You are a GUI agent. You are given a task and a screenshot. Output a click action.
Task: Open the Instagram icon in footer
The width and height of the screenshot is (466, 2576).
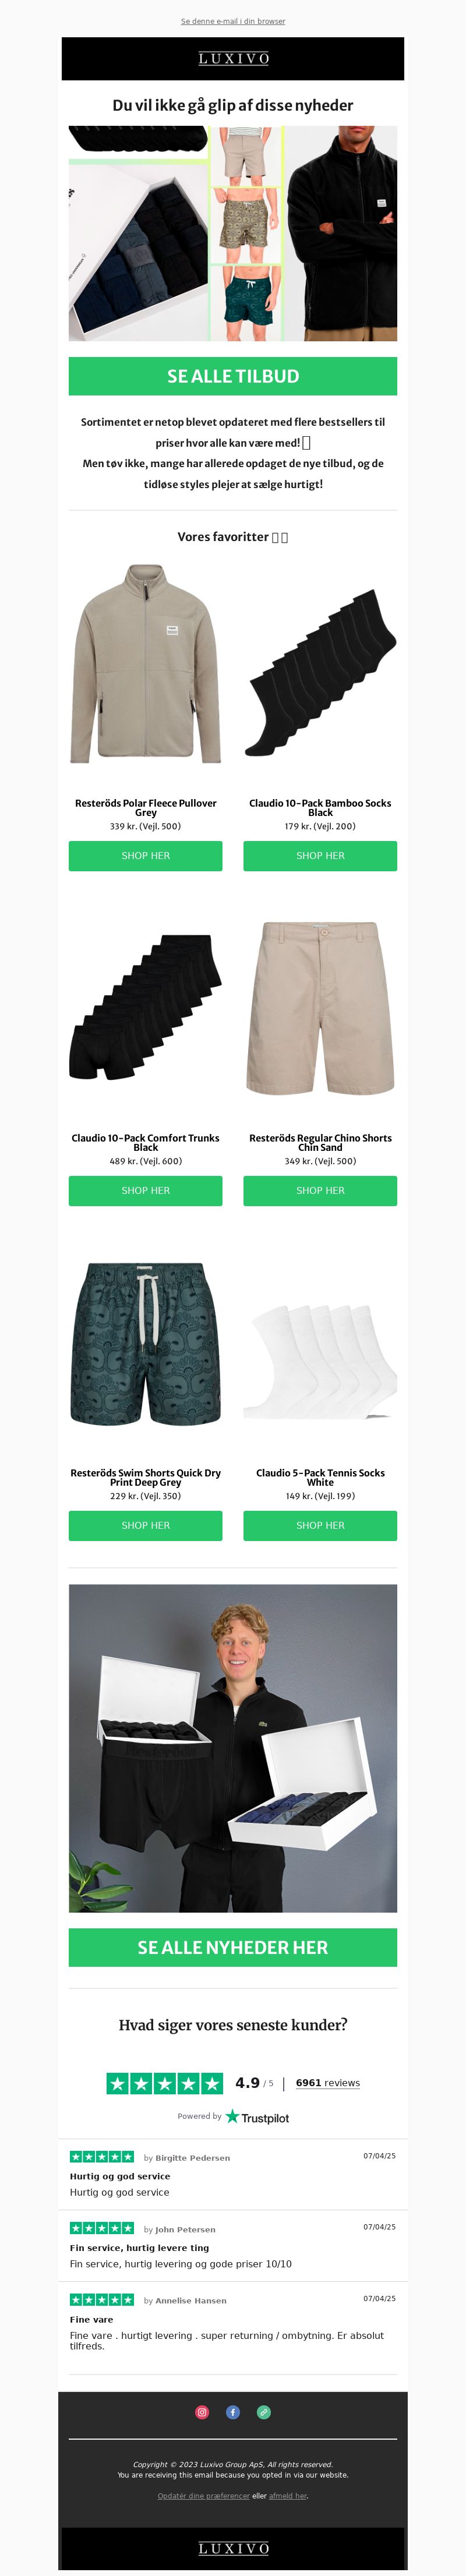[202, 2412]
